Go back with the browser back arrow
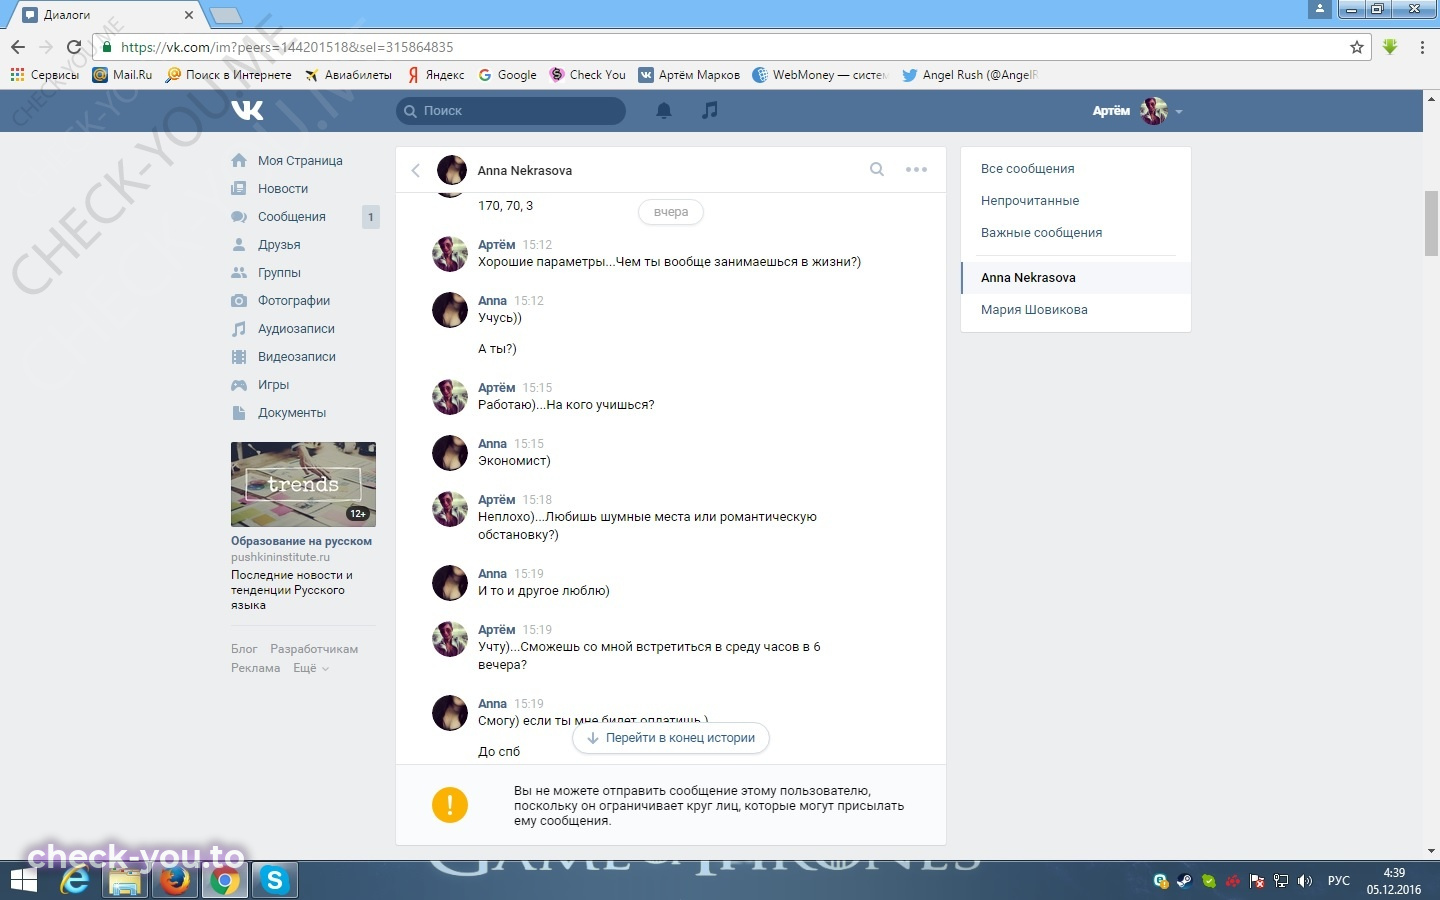This screenshot has height=900, width=1440. point(17,47)
